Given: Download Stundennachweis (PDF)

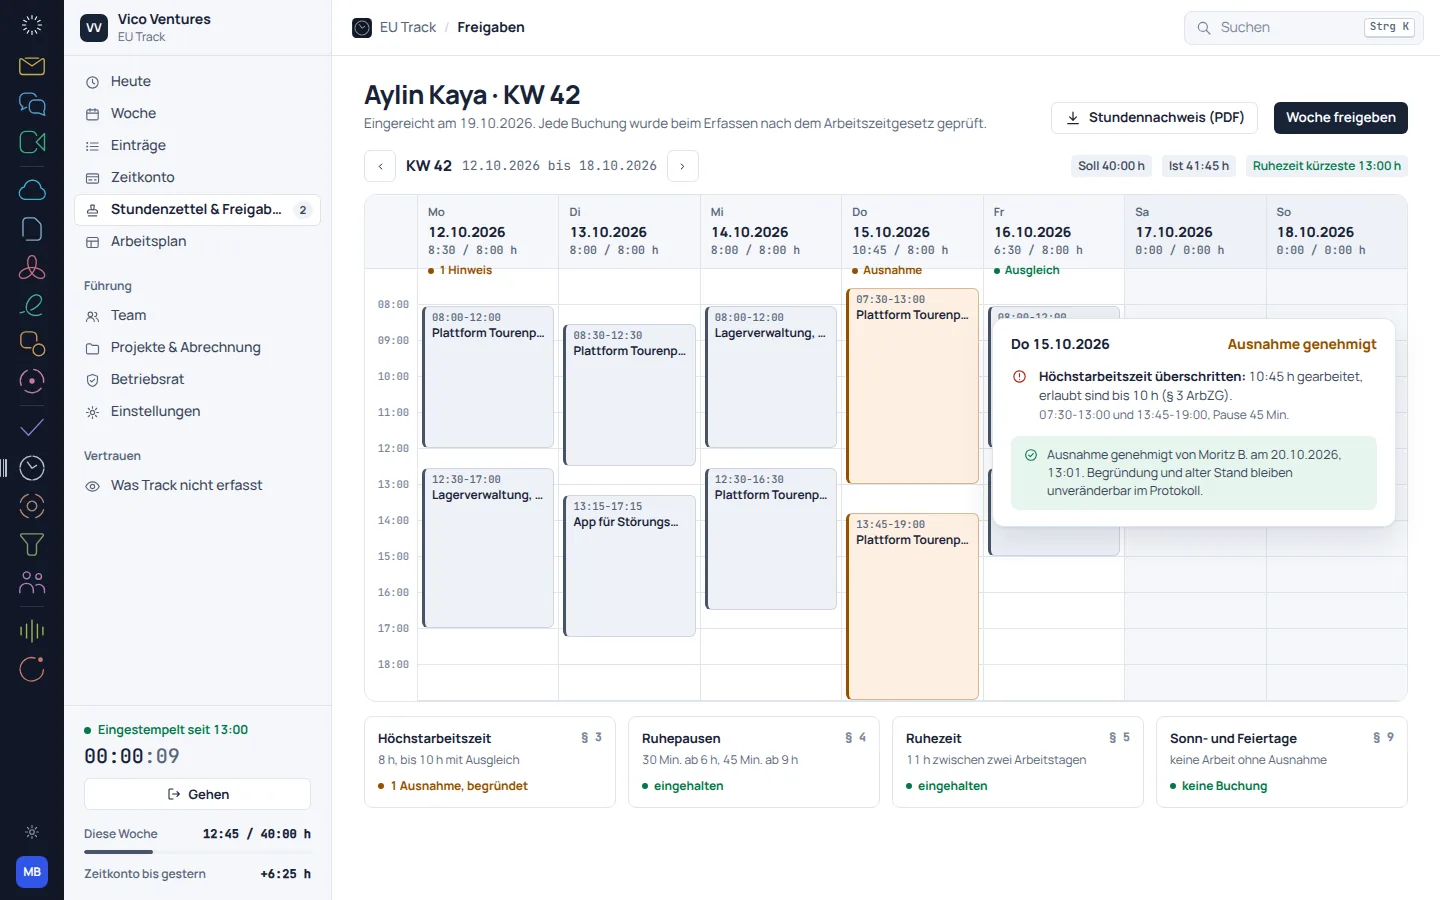Looking at the screenshot, I should coord(1156,118).
